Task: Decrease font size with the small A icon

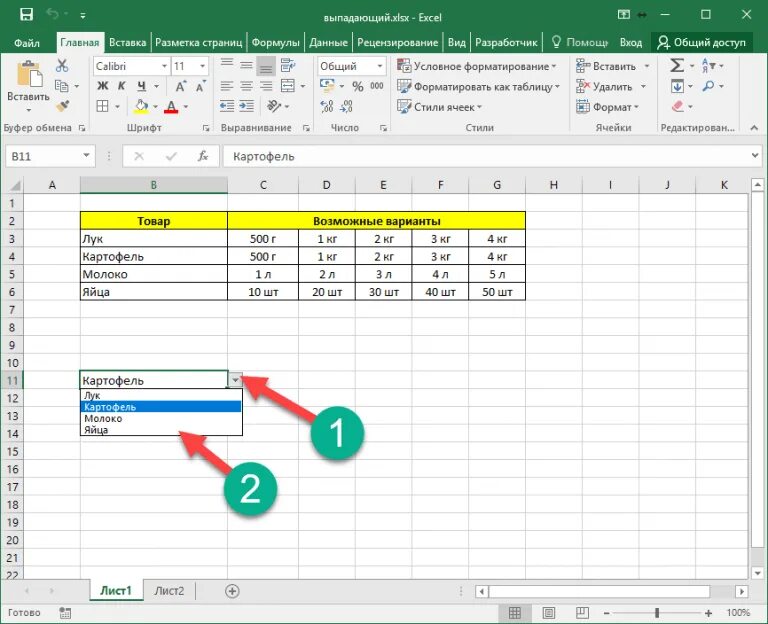Action: click(201, 86)
